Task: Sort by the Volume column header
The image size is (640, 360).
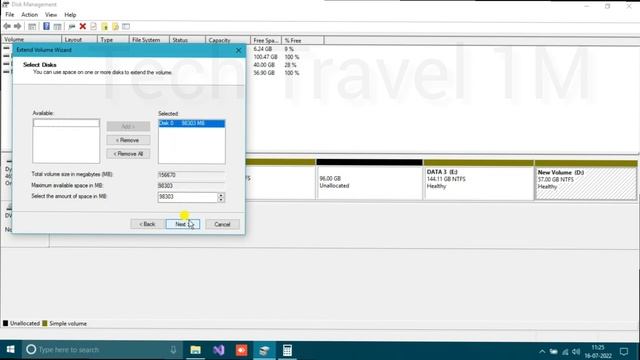Action: [31, 40]
